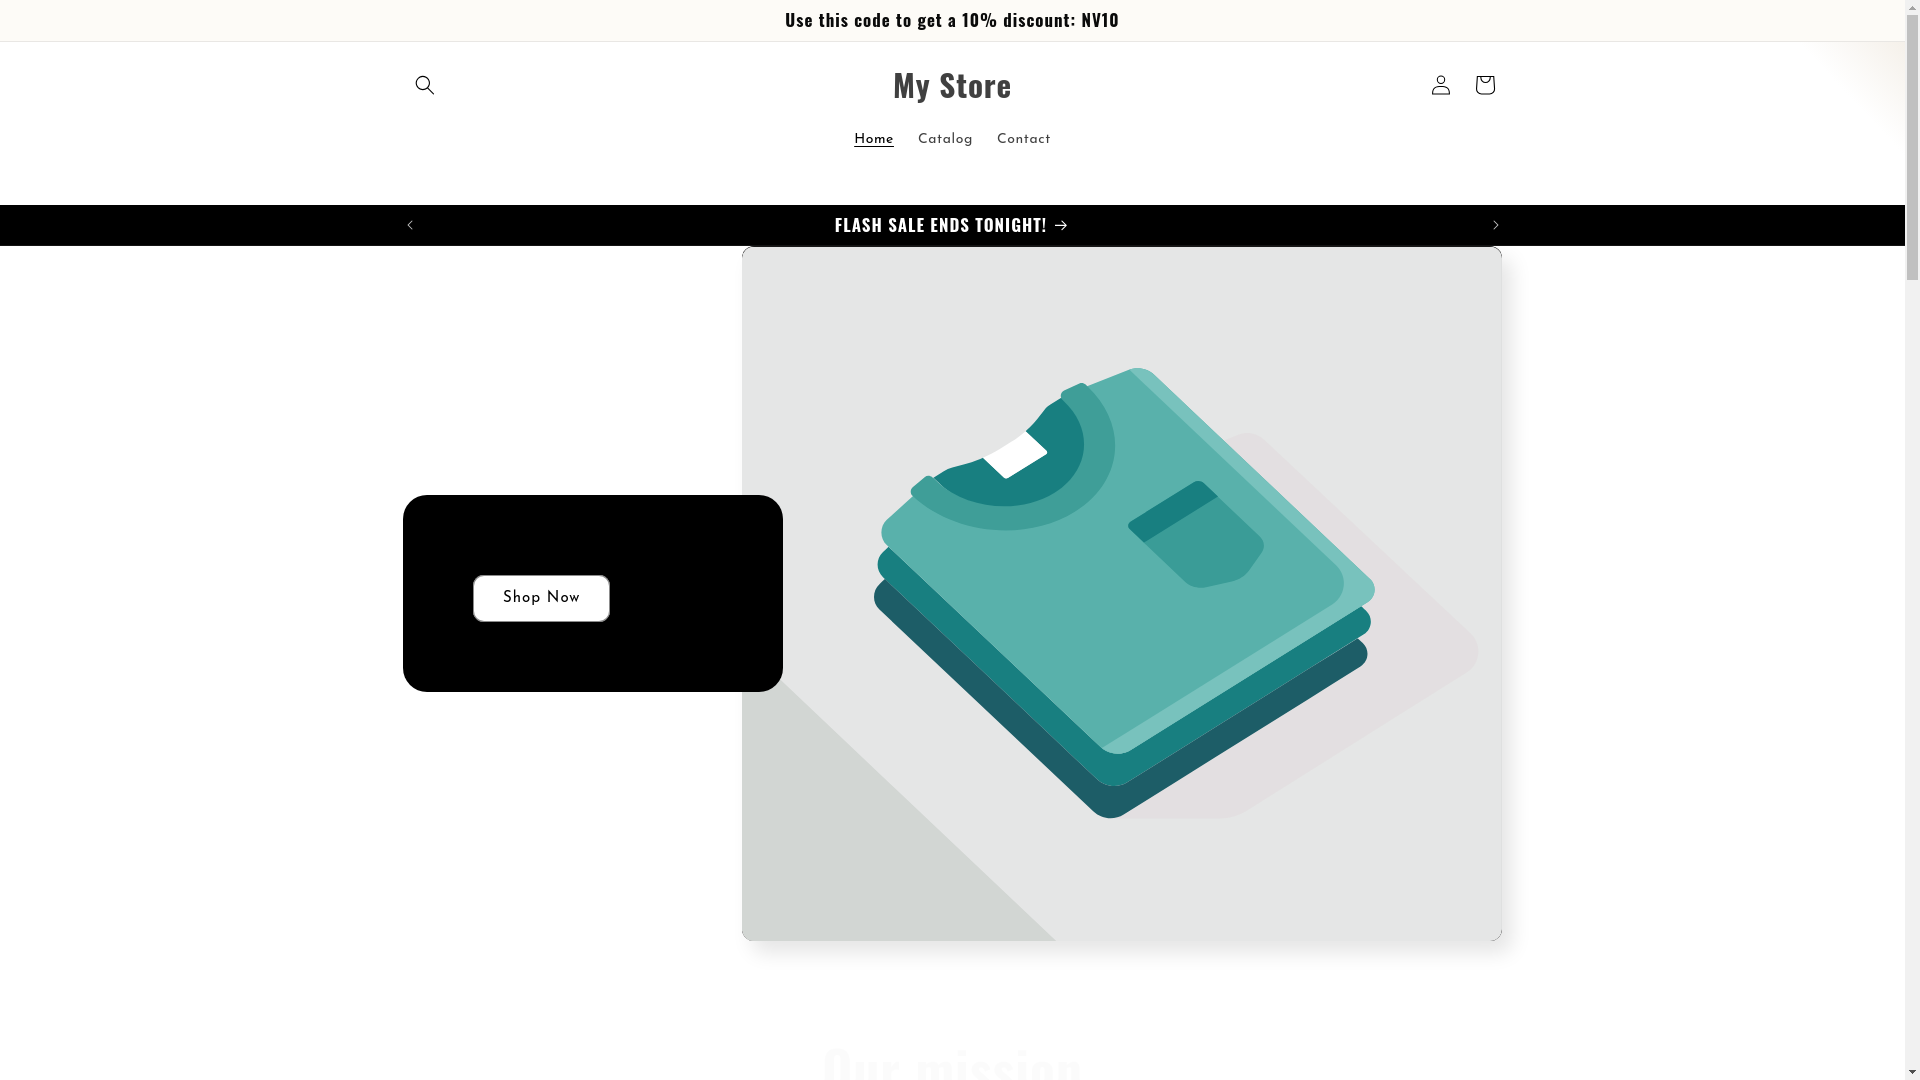1920x1080 pixels.
Task: Click the folded t-shirts hero image
Action: click(1122, 594)
